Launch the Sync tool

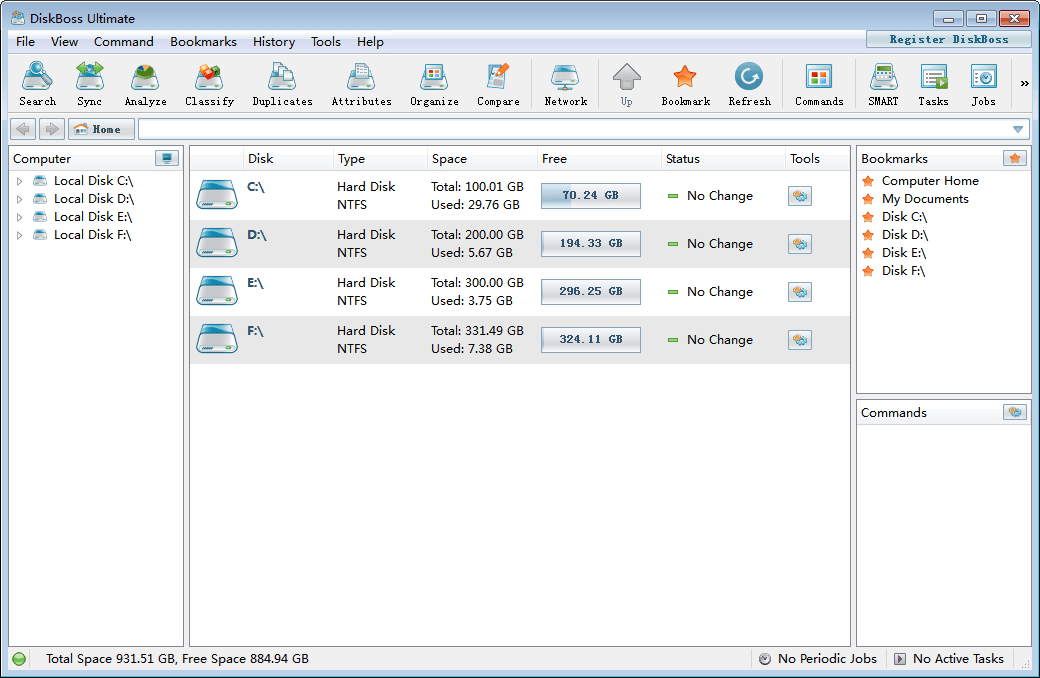pyautogui.click(x=90, y=84)
